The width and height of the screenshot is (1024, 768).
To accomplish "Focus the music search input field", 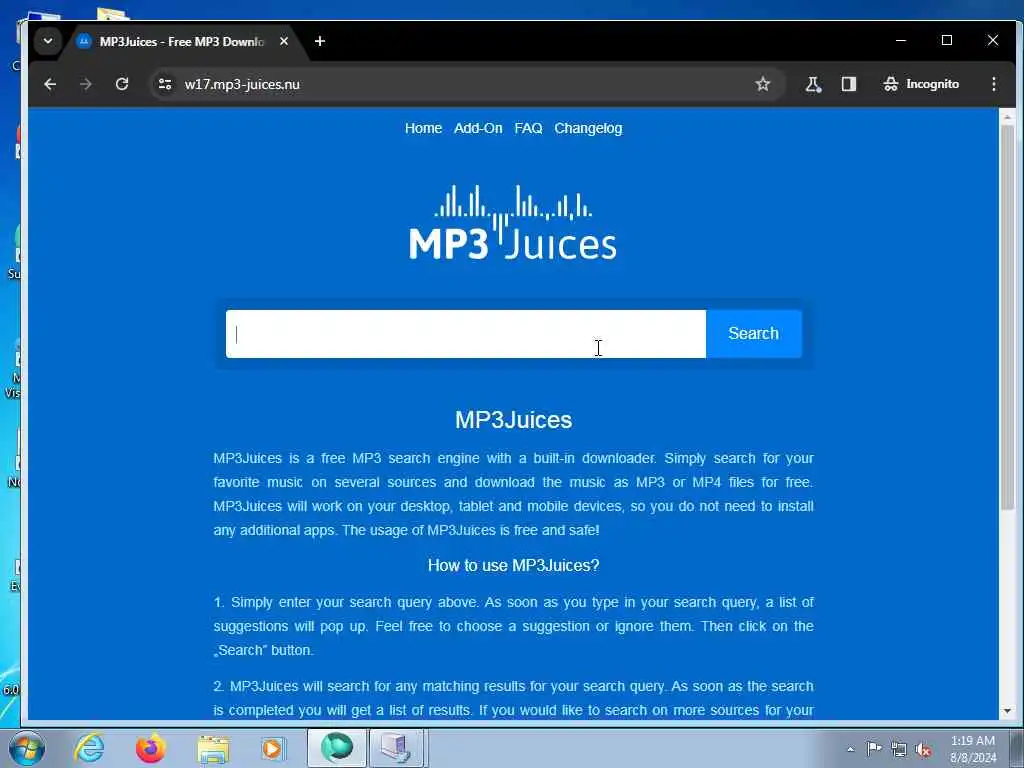I will [x=466, y=334].
